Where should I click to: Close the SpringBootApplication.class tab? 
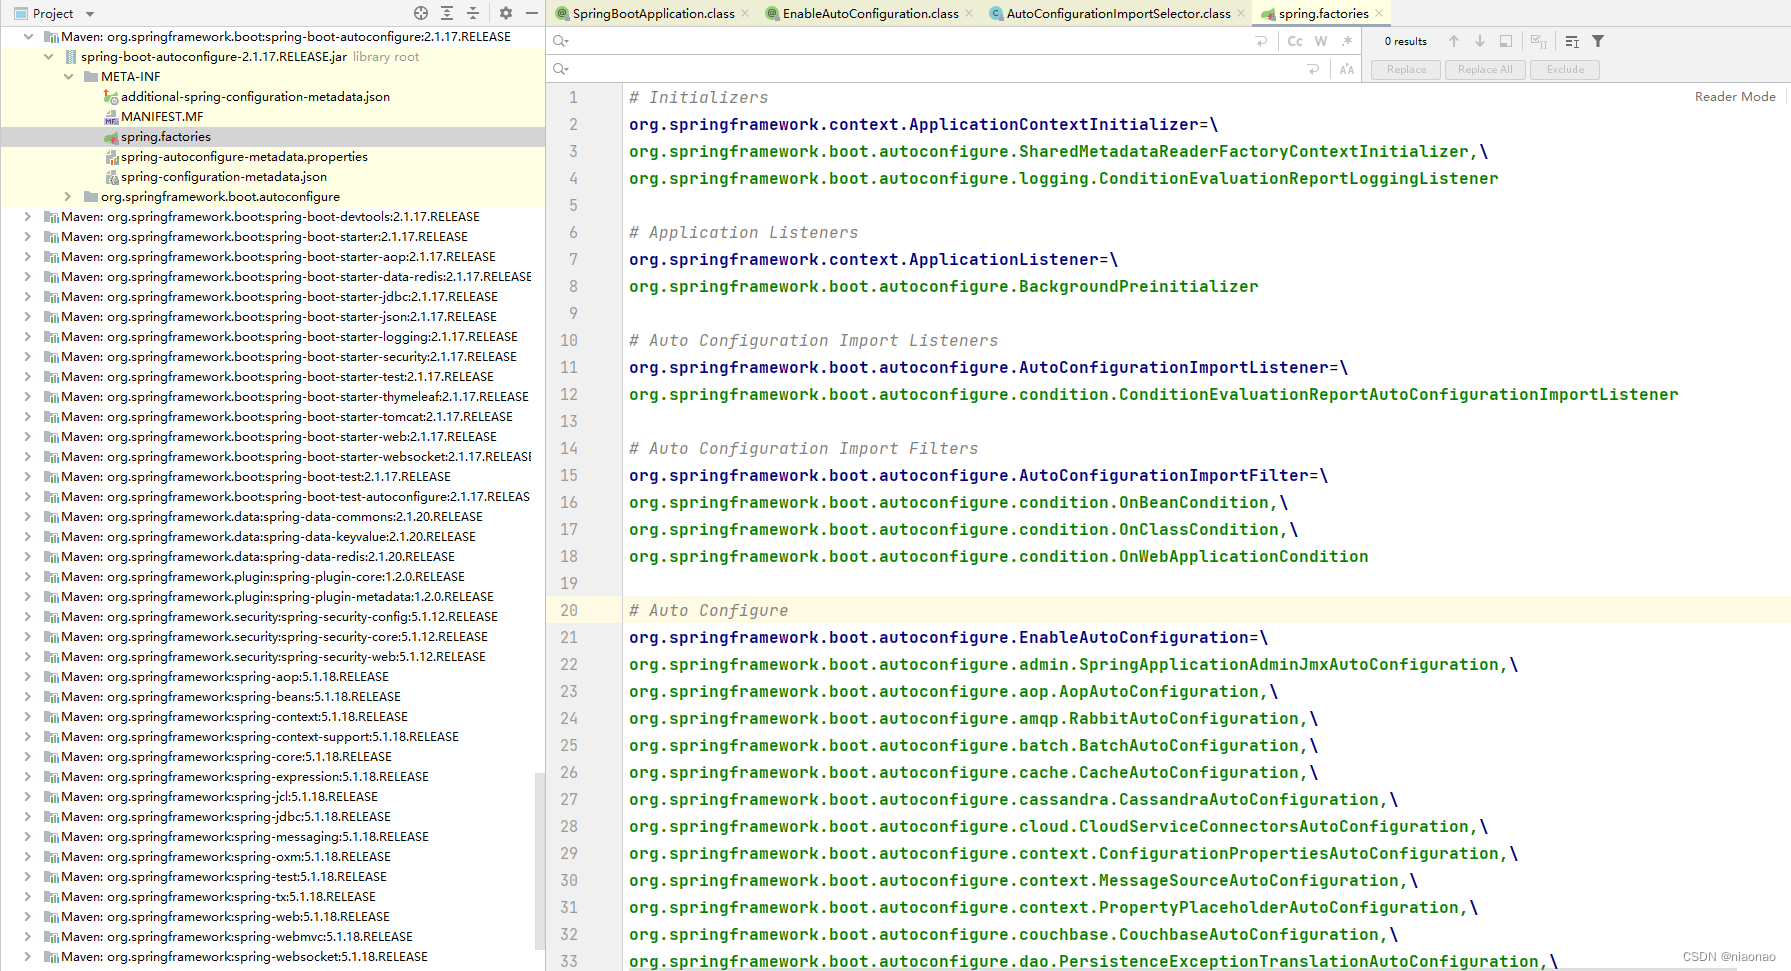[745, 13]
